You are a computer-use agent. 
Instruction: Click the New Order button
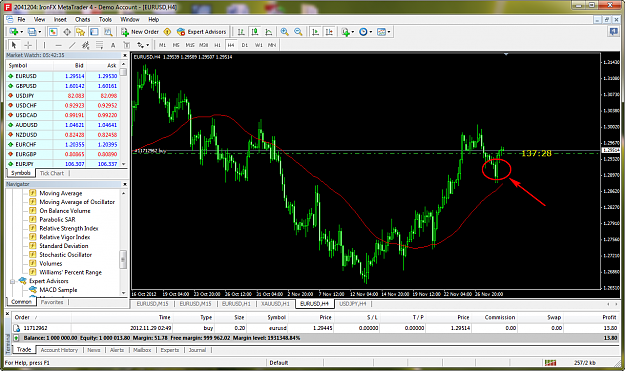click(140, 32)
